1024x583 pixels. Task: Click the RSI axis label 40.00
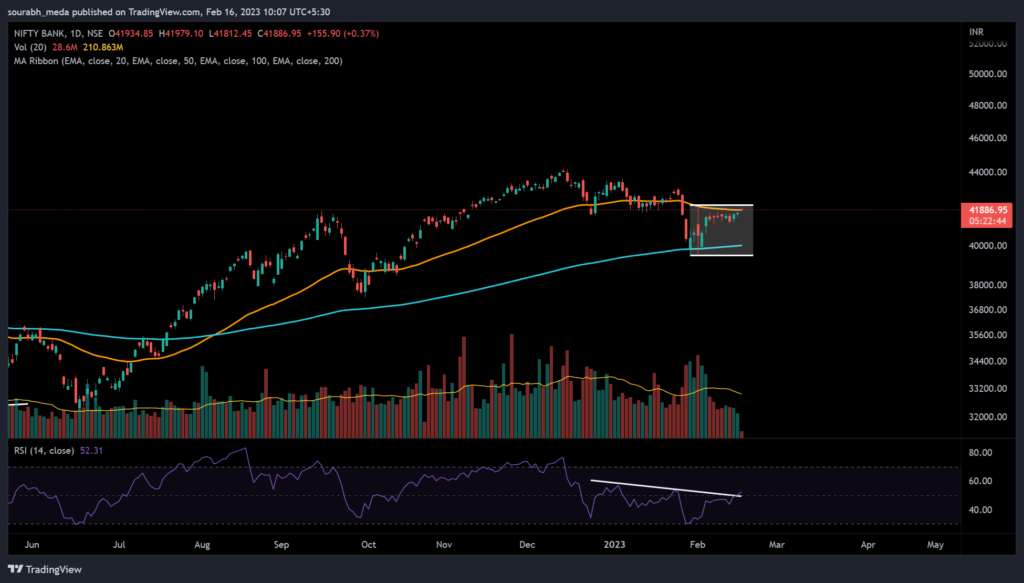(981, 510)
